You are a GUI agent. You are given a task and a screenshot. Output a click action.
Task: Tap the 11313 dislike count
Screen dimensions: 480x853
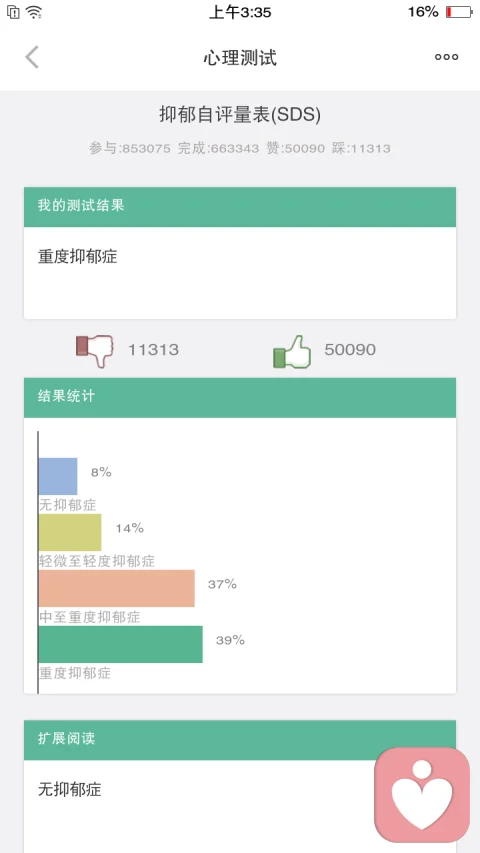tap(153, 350)
